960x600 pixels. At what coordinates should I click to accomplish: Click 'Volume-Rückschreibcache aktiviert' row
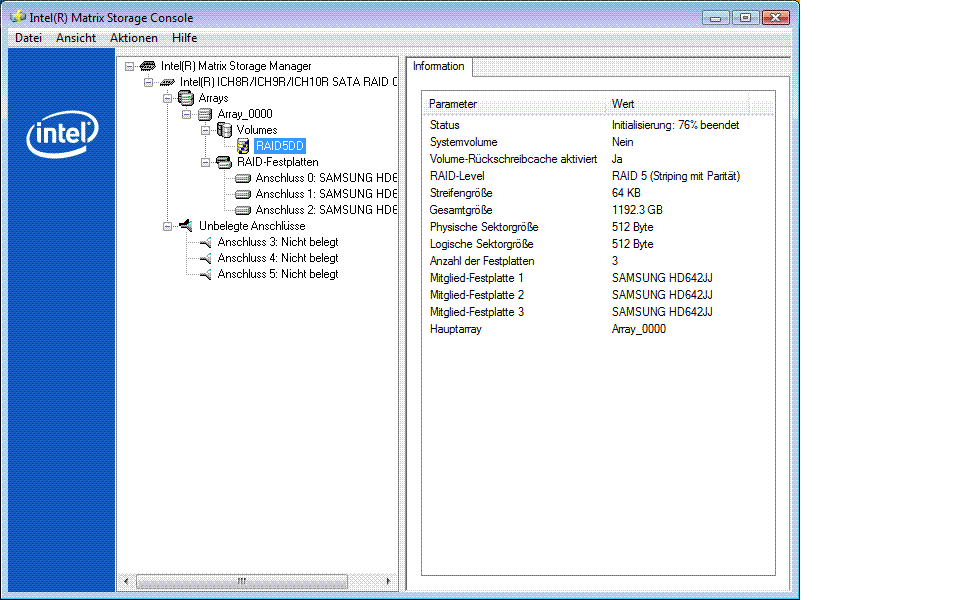coord(513,159)
